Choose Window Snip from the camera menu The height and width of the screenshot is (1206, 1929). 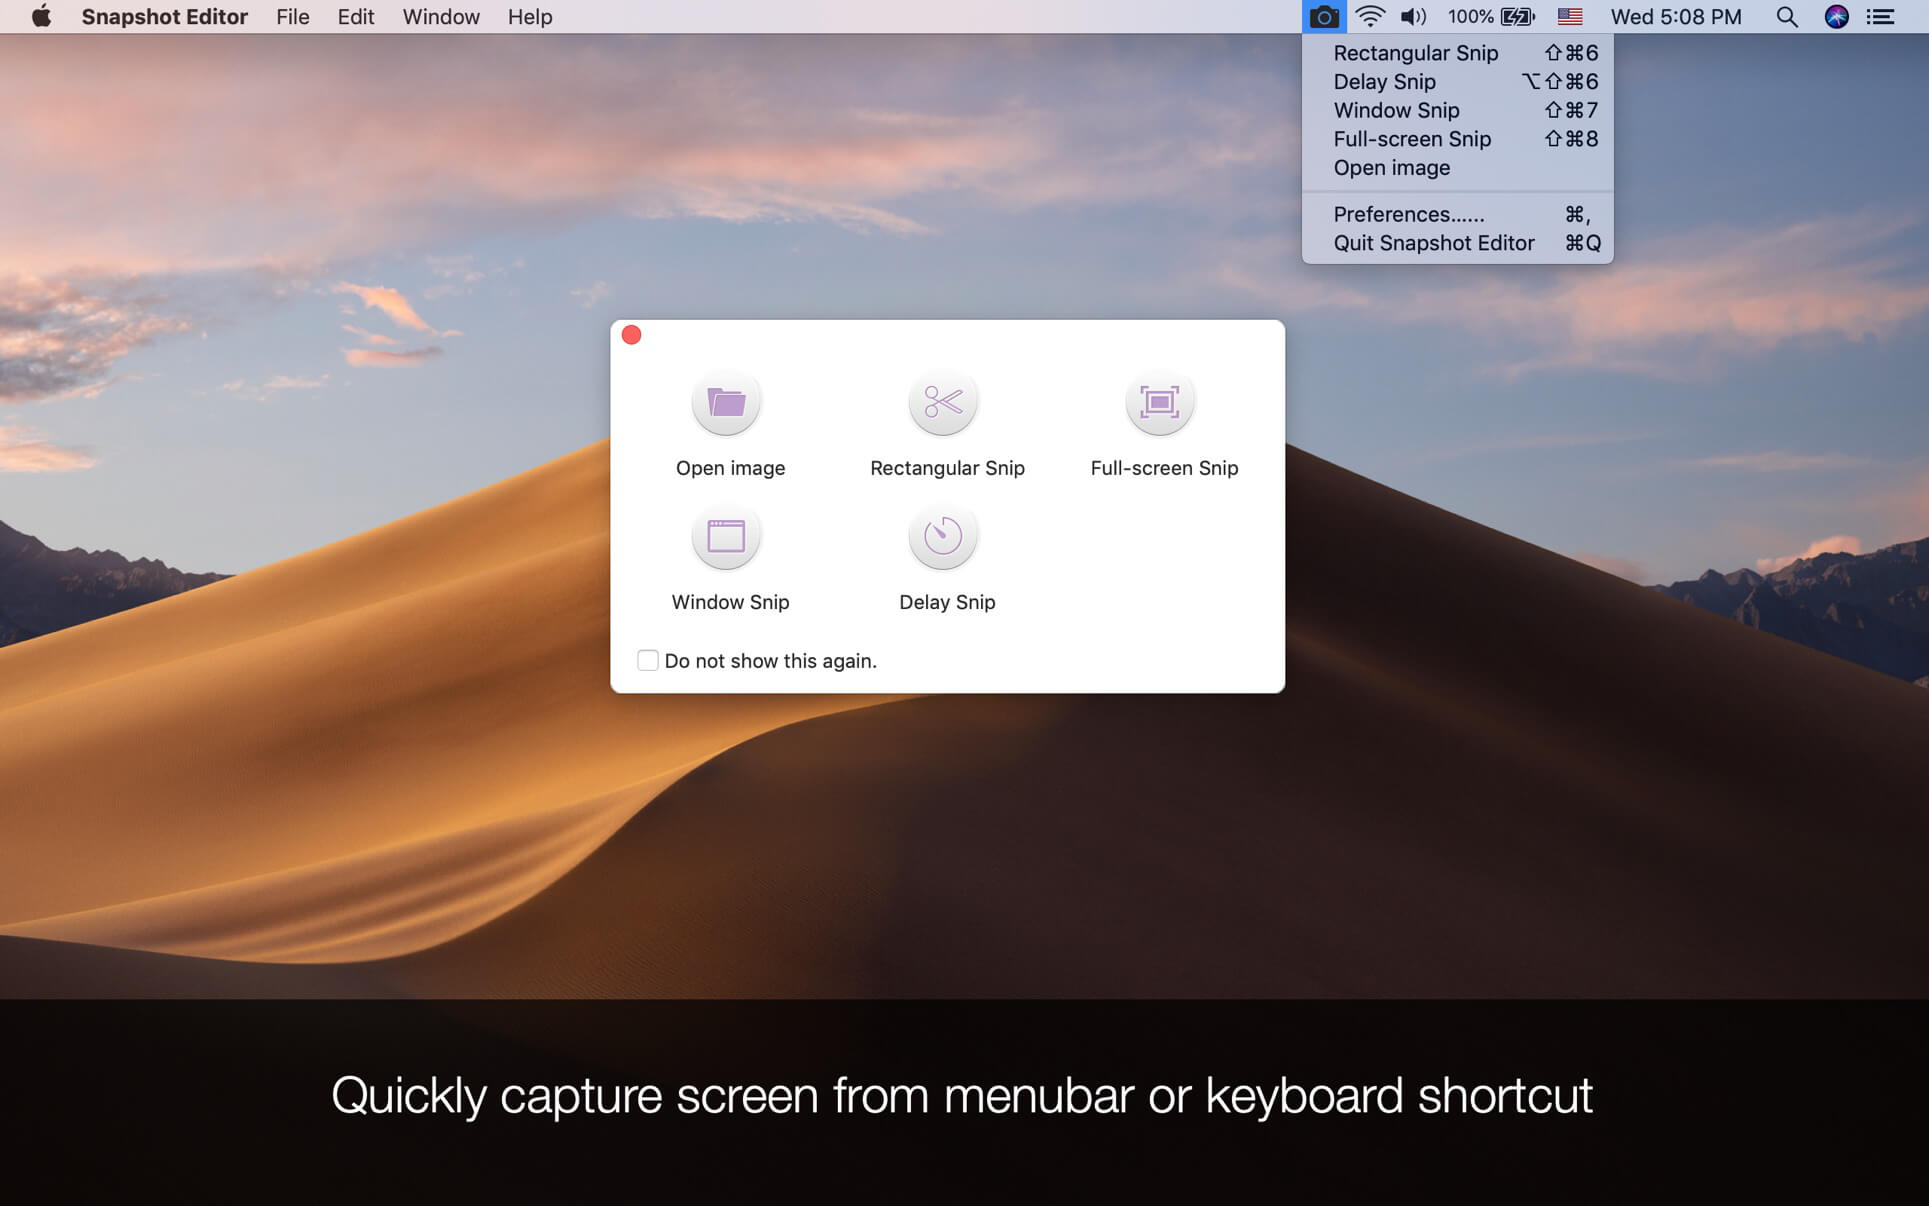click(x=1396, y=110)
